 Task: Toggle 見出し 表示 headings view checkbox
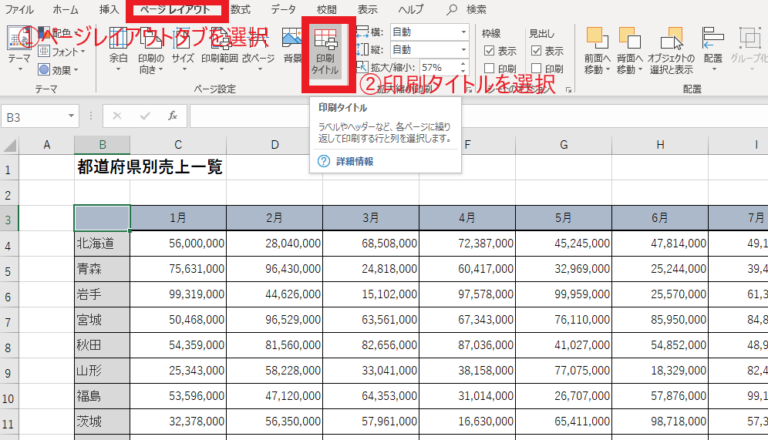(x=537, y=50)
